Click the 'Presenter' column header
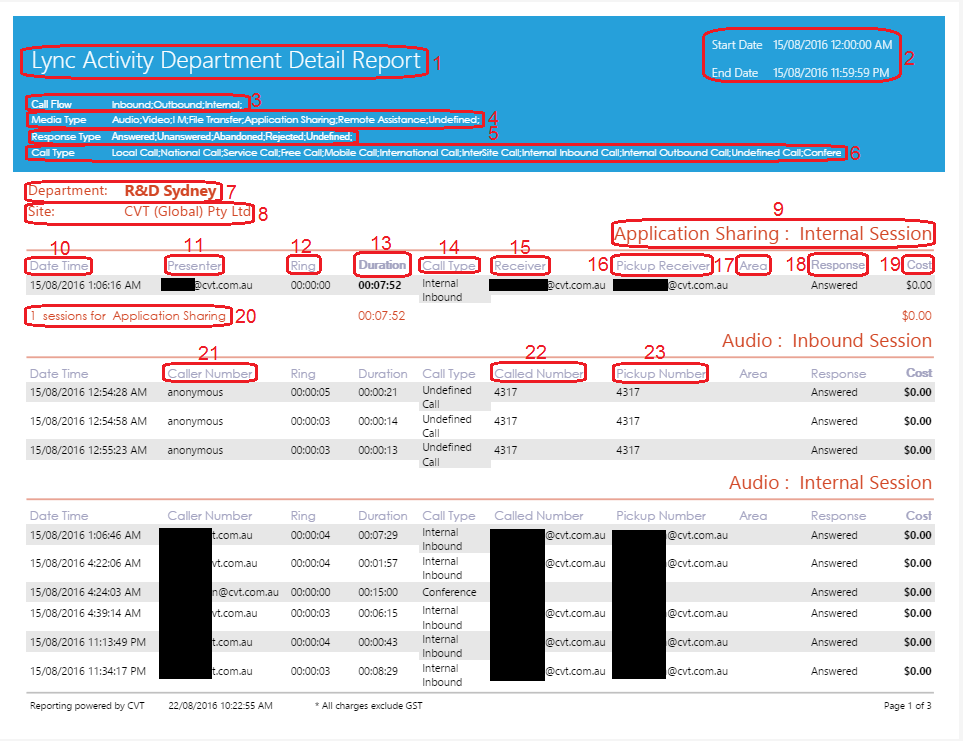 pyautogui.click(x=194, y=266)
